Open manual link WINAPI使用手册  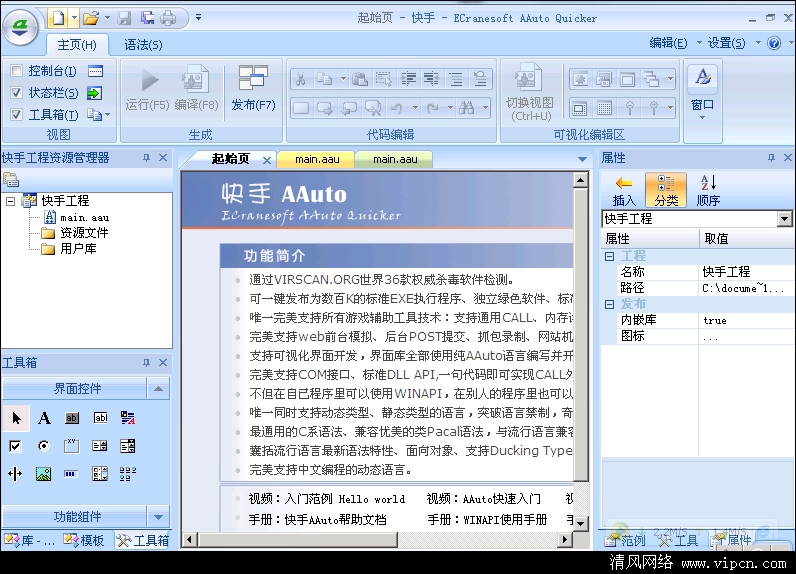coord(487,520)
